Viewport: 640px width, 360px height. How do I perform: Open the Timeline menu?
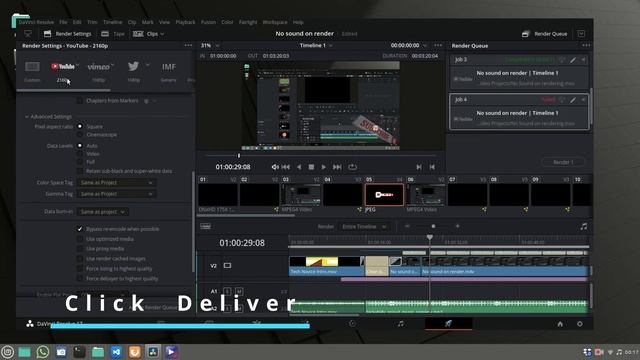112,22
